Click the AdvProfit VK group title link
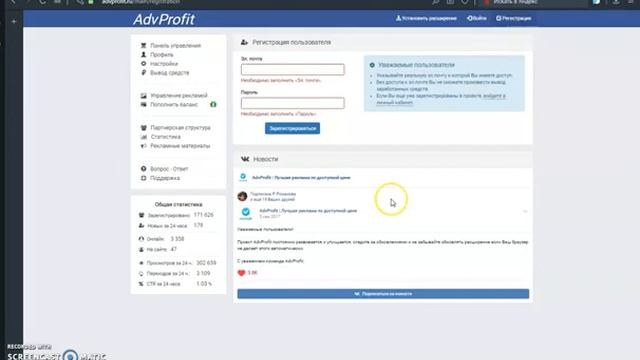The height and width of the screenshot is (360, 640). point(301,178)
